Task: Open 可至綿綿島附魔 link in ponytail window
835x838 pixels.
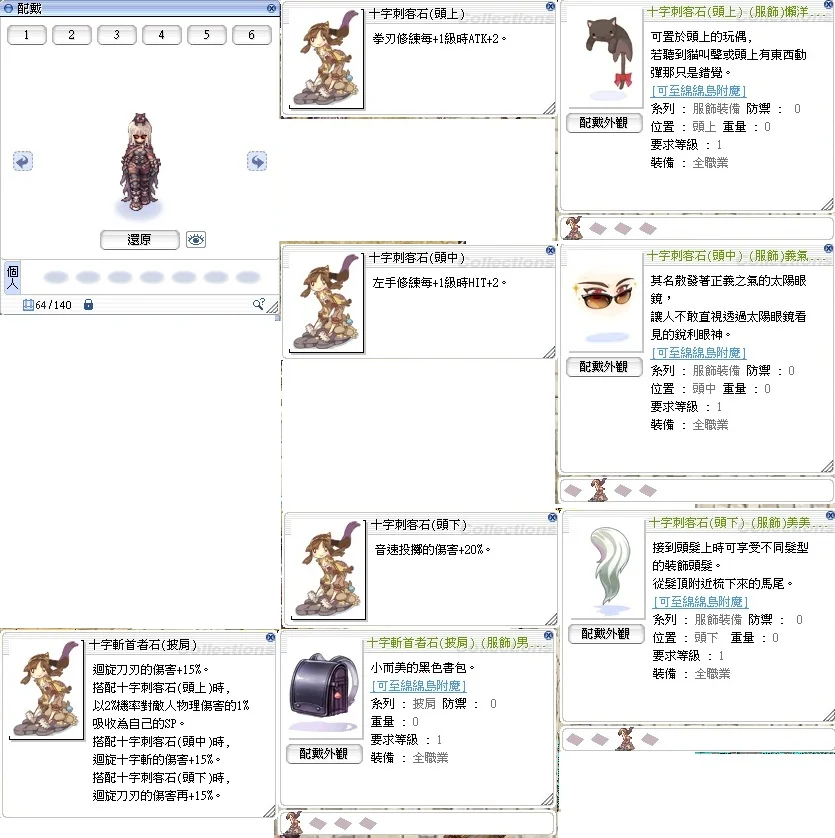Action: (700, 601)
